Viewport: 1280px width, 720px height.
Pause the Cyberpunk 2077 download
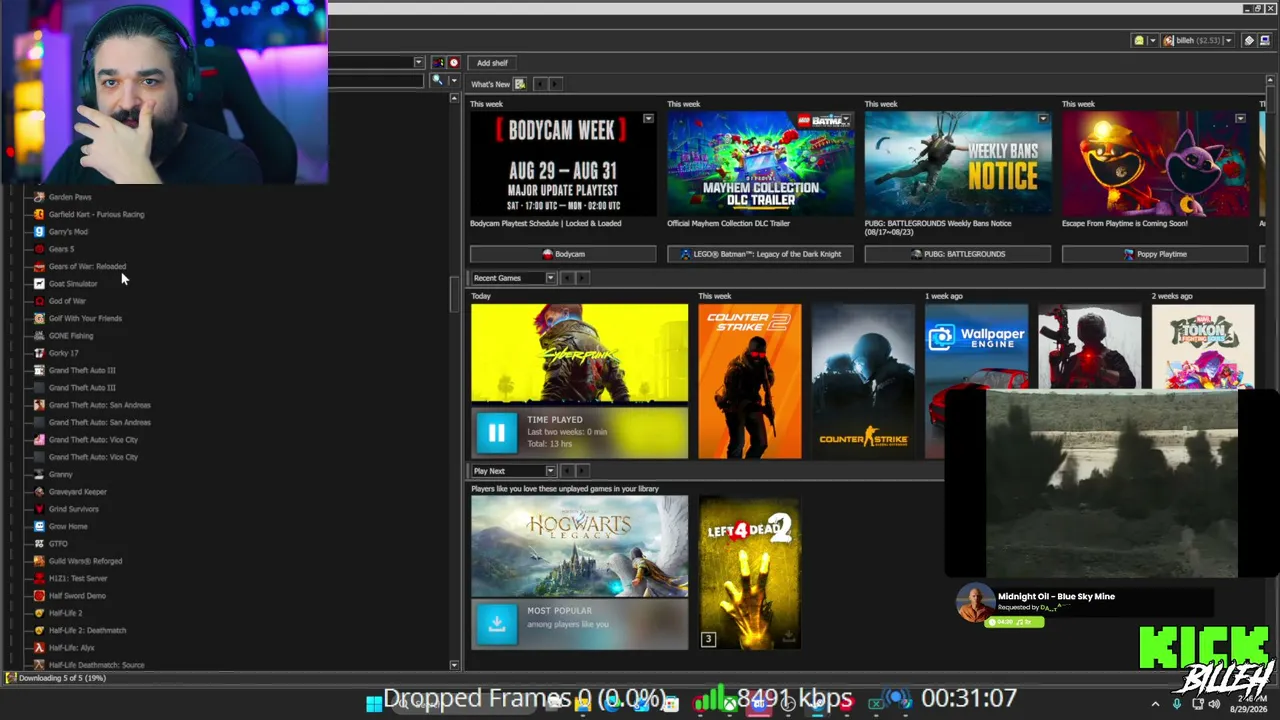pos(496,432)
